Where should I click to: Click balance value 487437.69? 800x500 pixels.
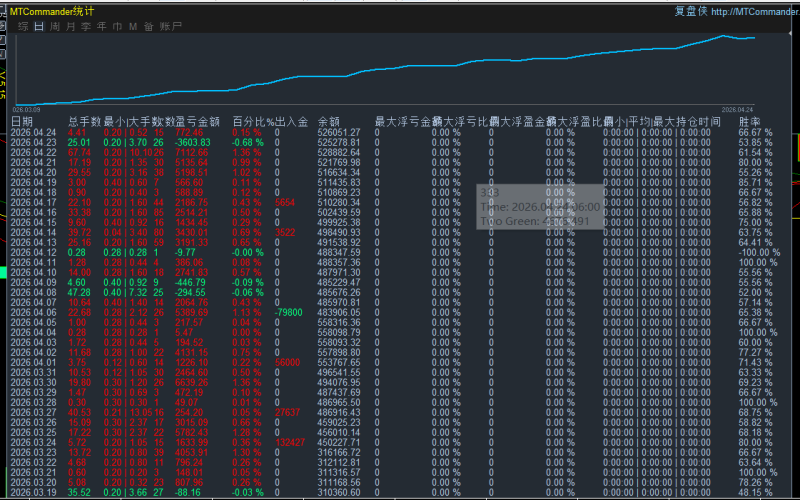339,393
